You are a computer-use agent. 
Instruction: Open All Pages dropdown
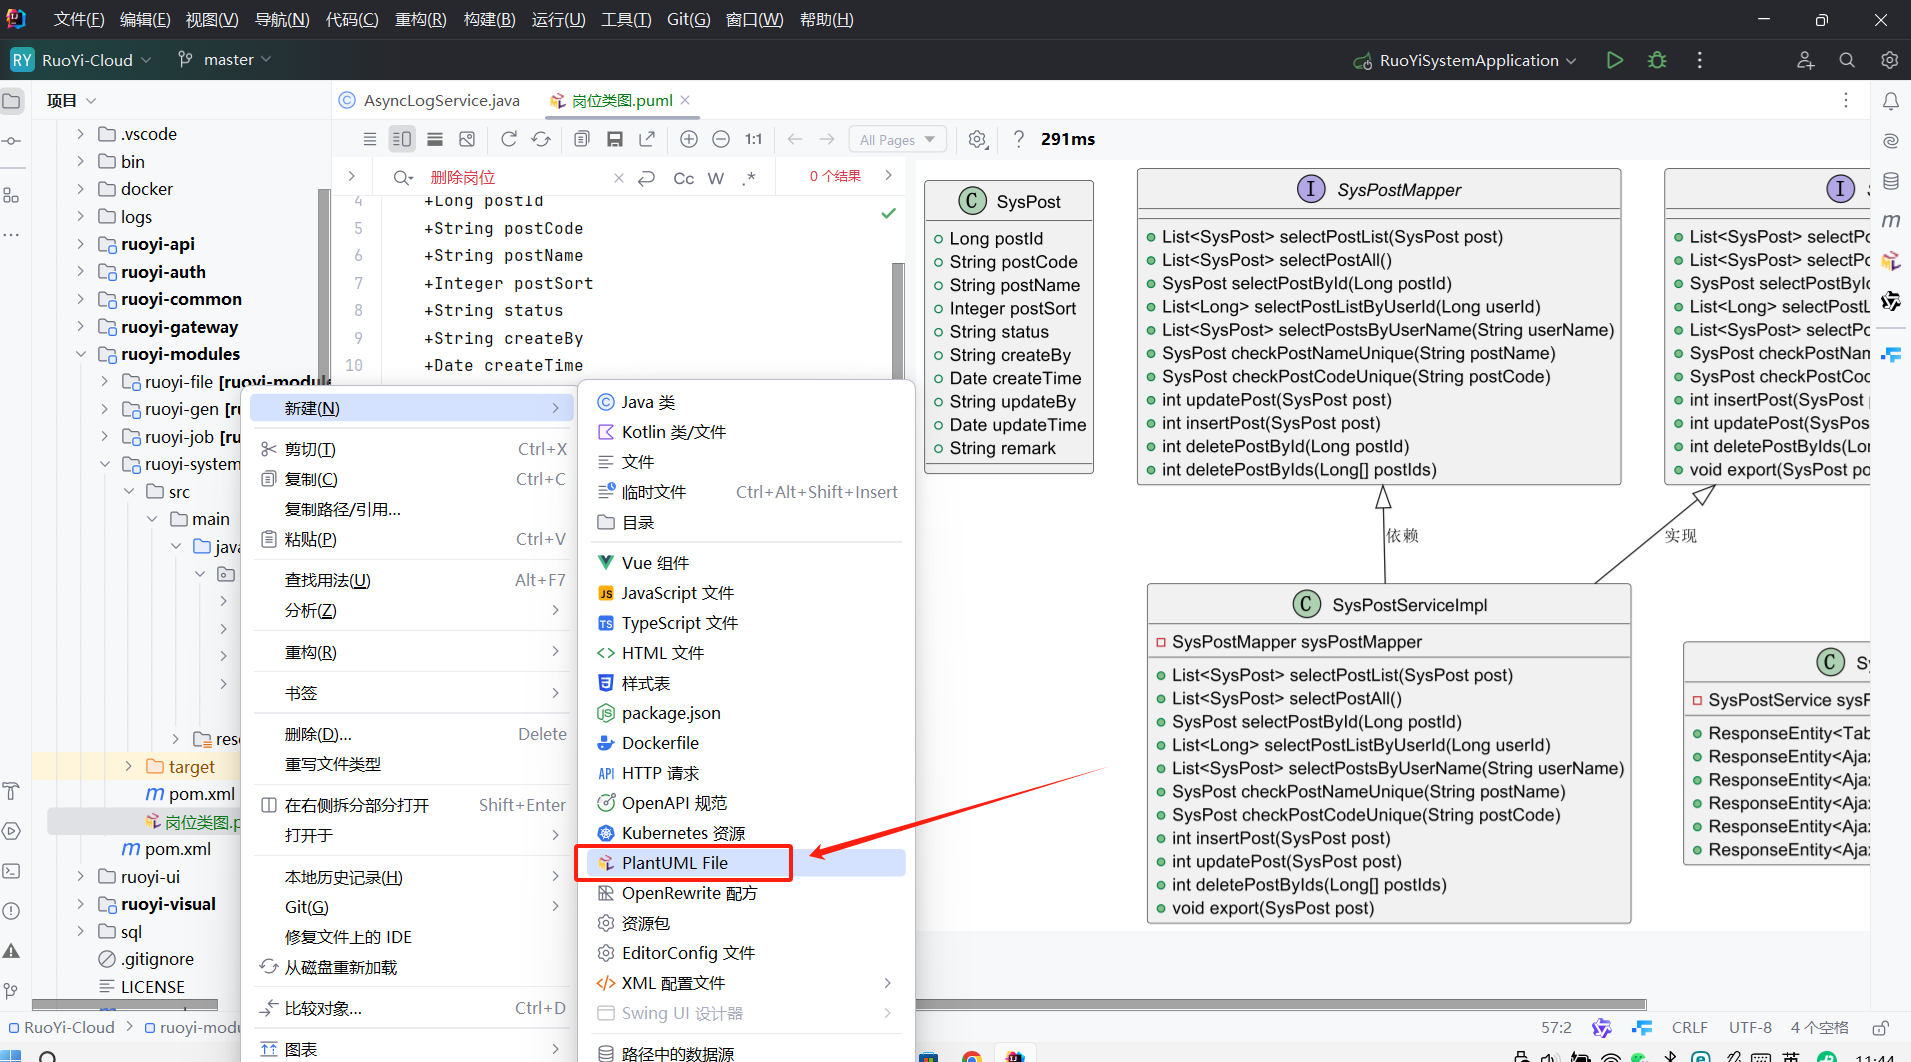point(898,140)
